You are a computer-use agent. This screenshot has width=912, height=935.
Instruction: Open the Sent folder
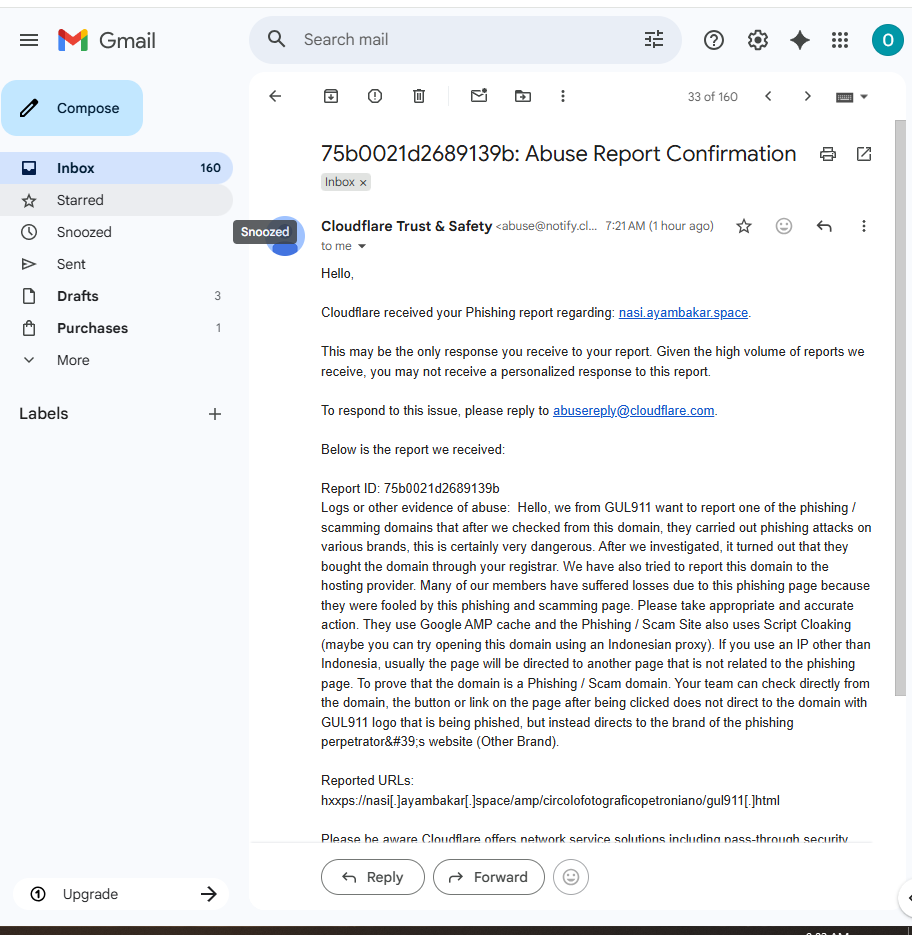pos(116,264)
